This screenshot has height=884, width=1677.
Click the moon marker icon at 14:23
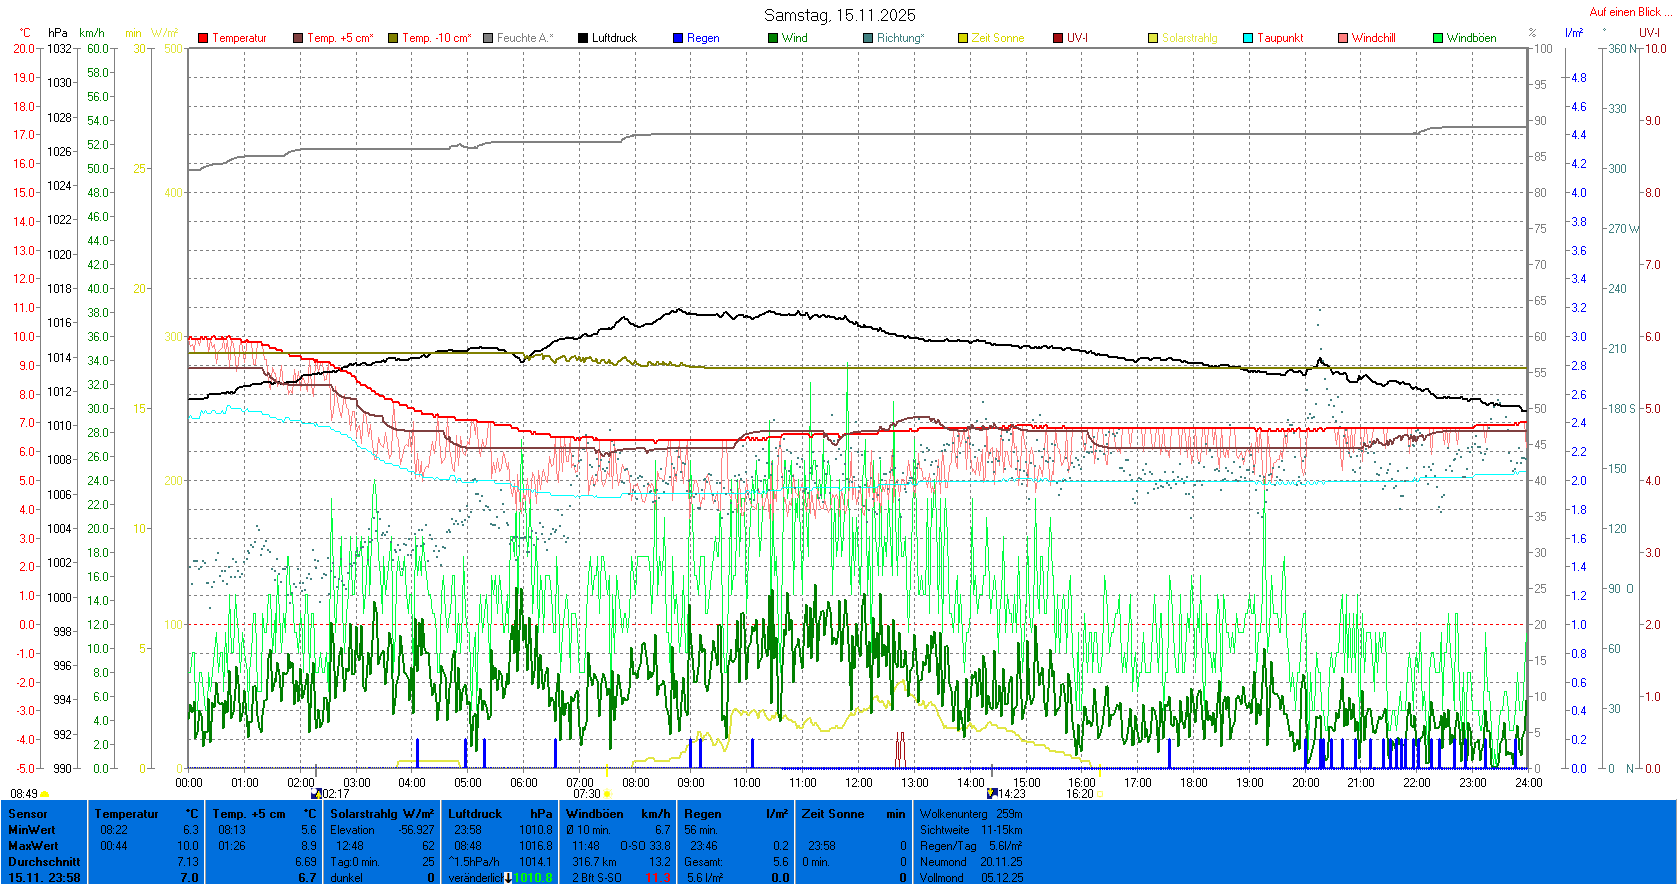[992, 793]
